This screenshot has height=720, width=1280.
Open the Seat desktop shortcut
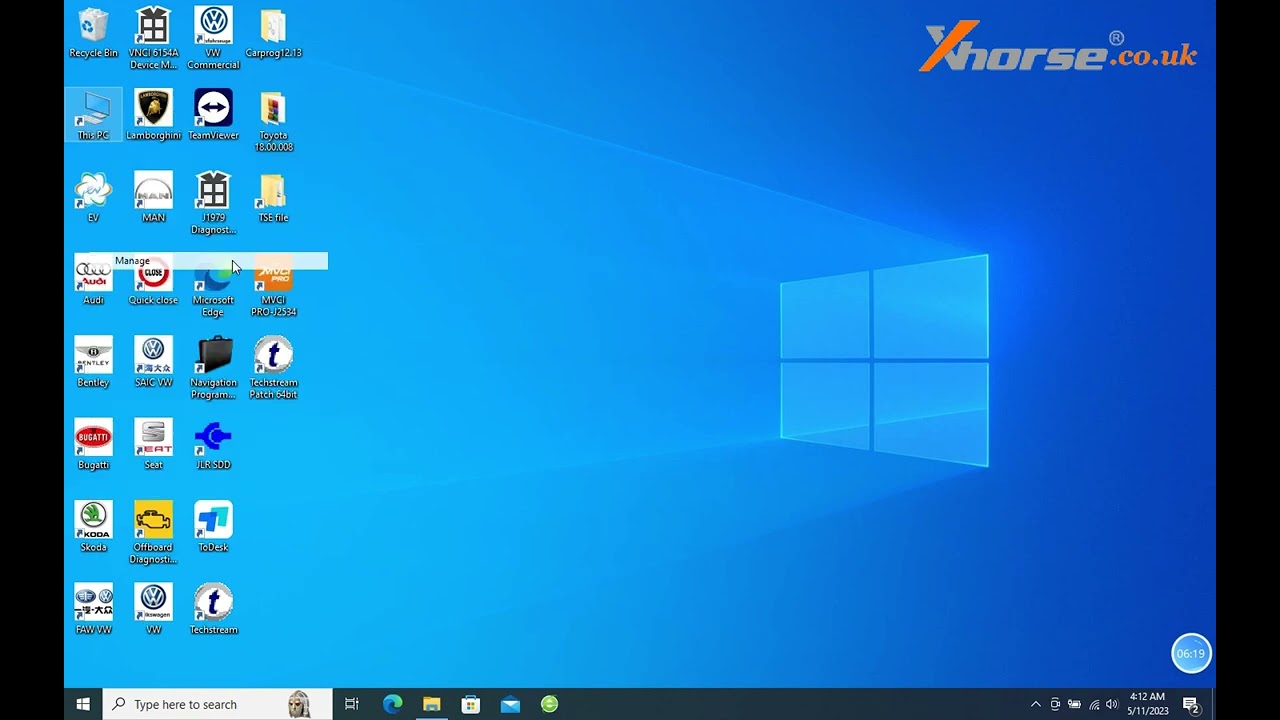pos(153,445)
